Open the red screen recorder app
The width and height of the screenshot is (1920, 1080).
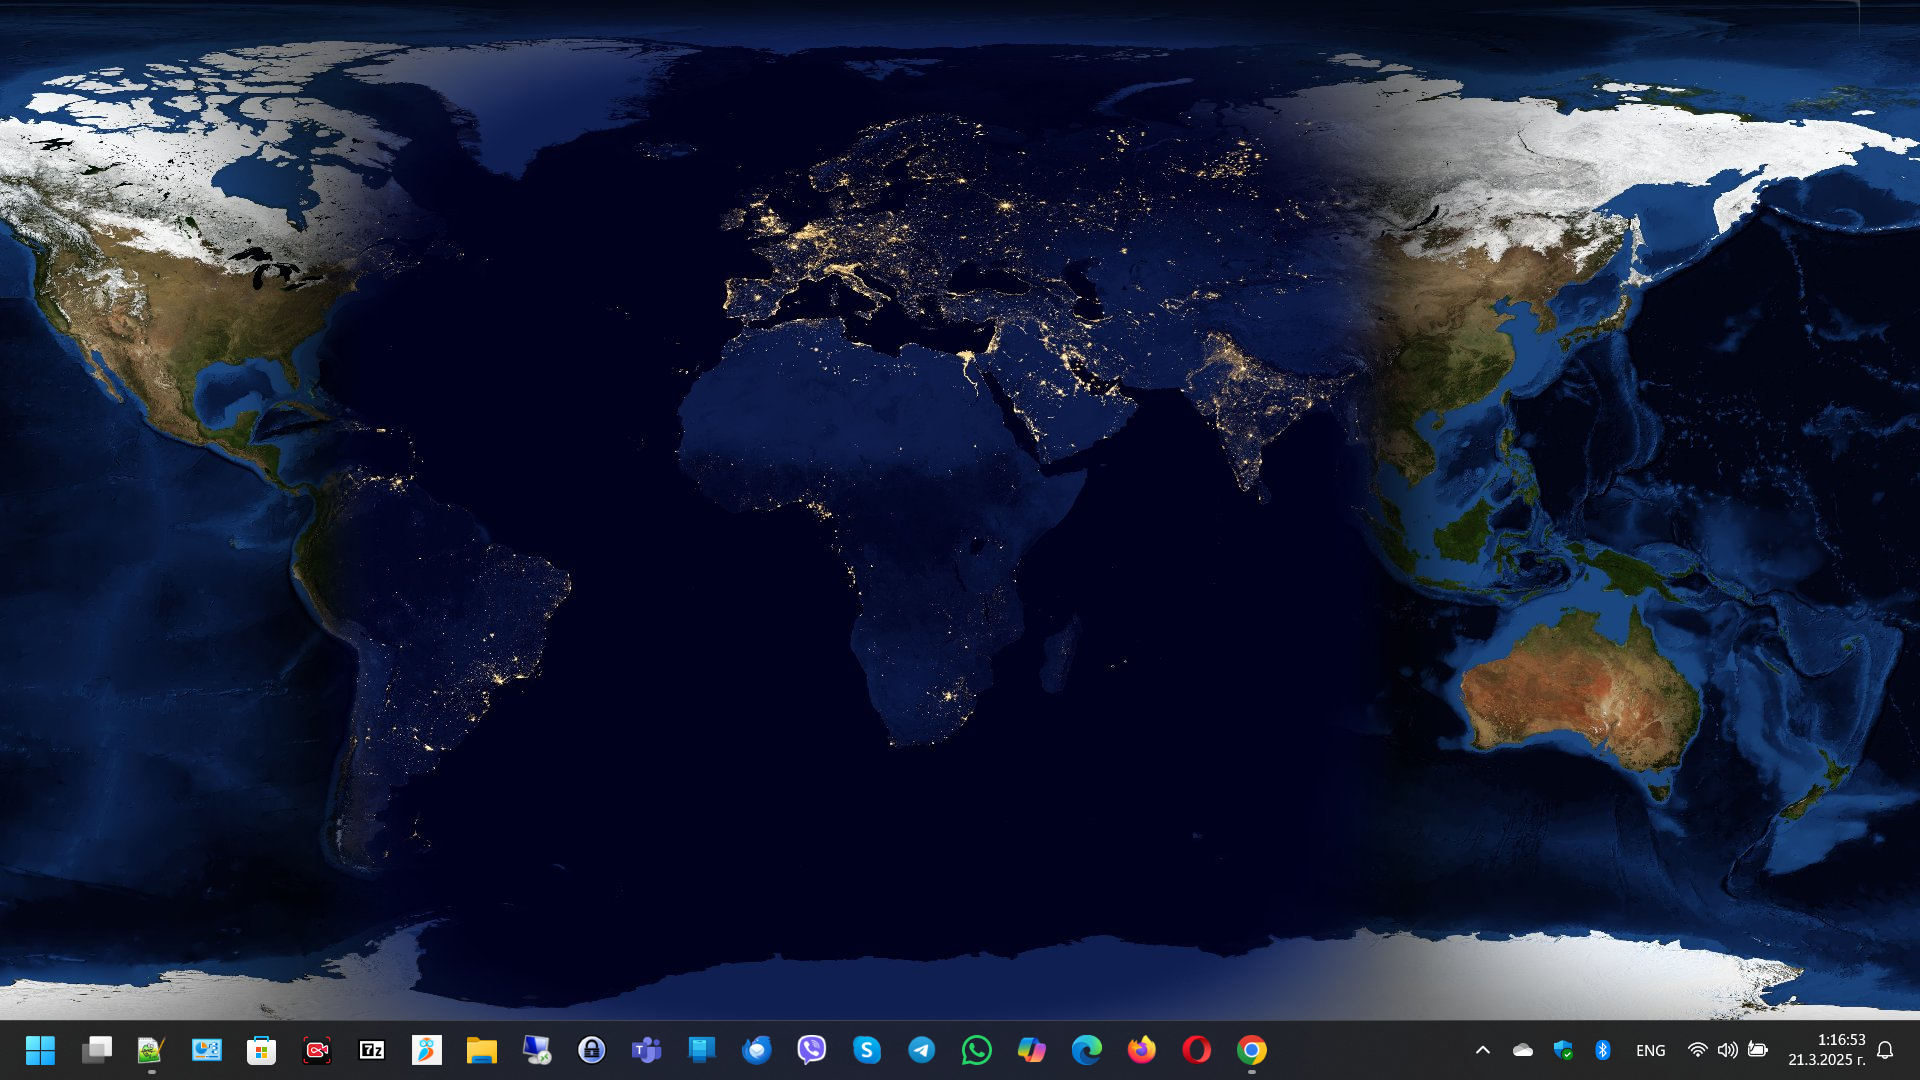pos(317,1050)
